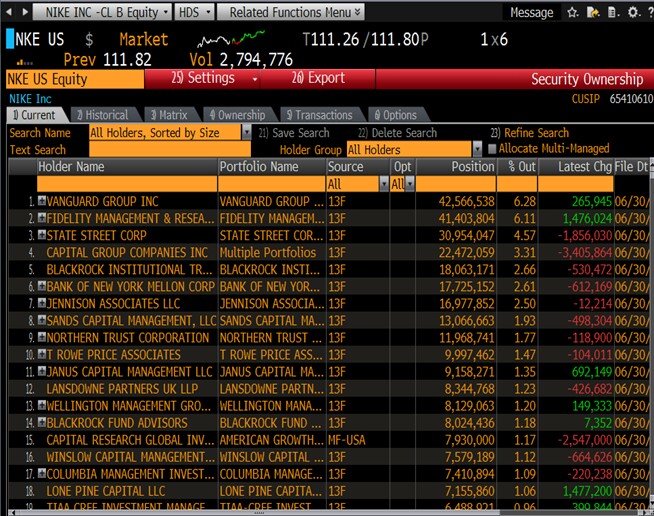This screenshot has height=516, width=654.
Task: Select Capital Group Companies Inc row
Action: tap(330, 252)
